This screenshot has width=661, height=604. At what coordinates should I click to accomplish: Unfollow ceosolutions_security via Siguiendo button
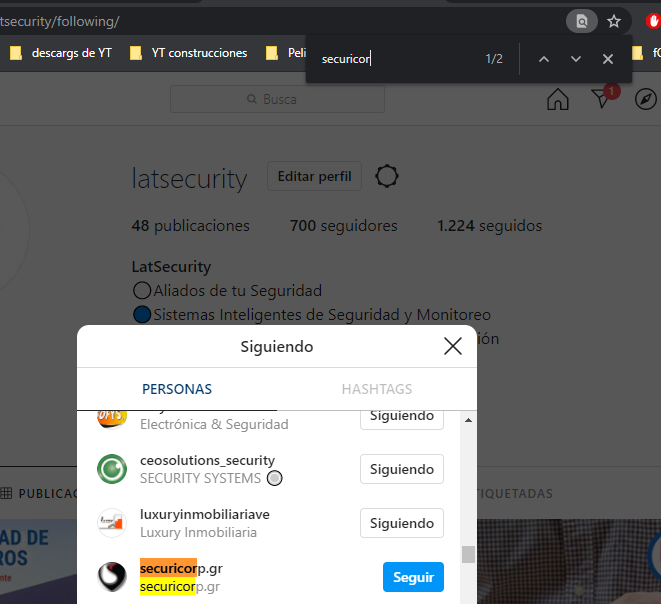click(402, 469)
